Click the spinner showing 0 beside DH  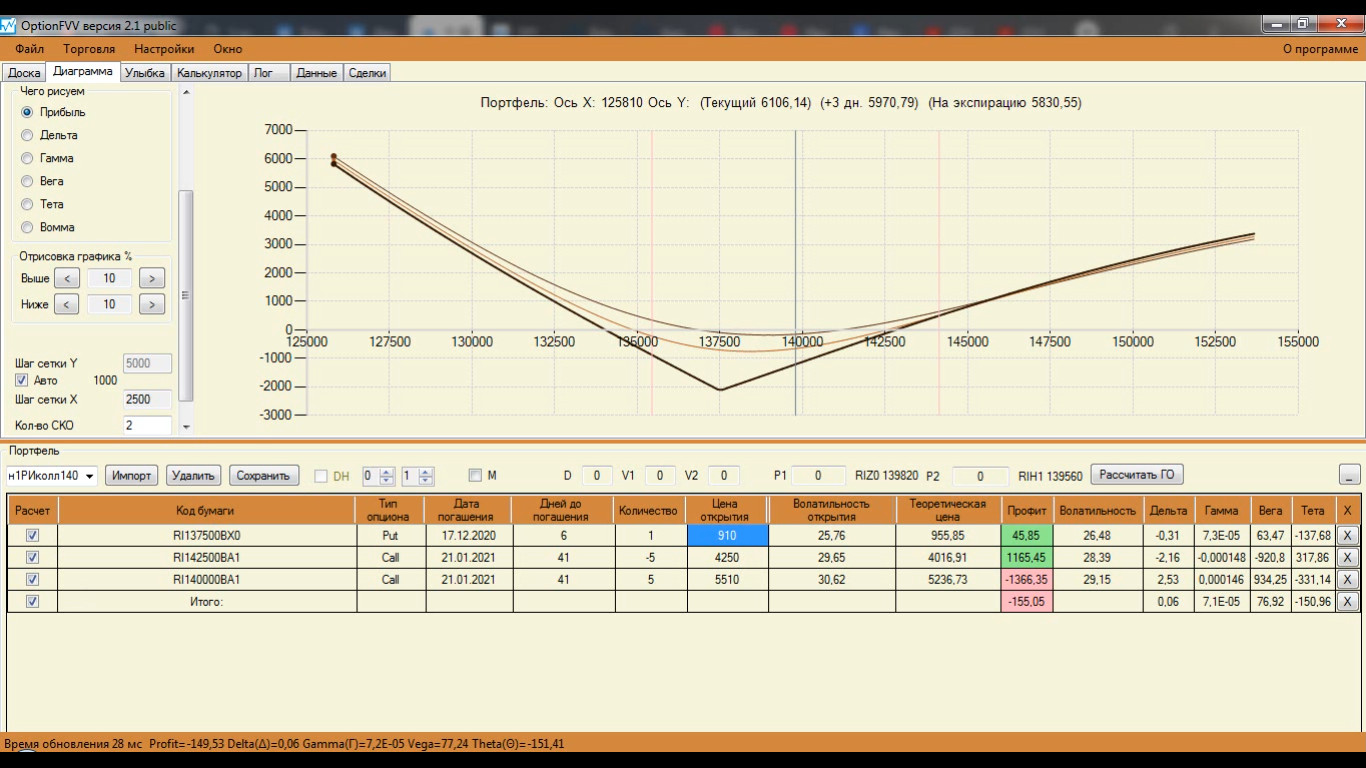coord(379,476)
